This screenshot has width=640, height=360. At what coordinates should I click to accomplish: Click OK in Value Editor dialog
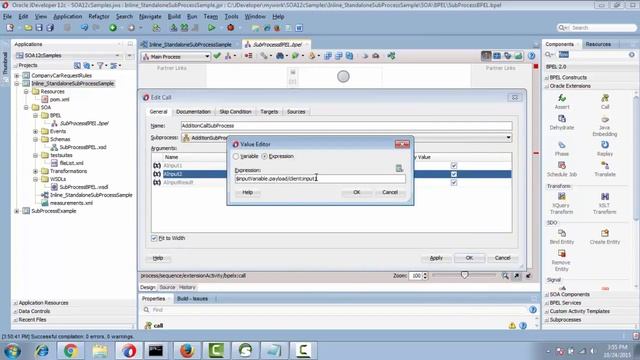[x=356, y=192]
